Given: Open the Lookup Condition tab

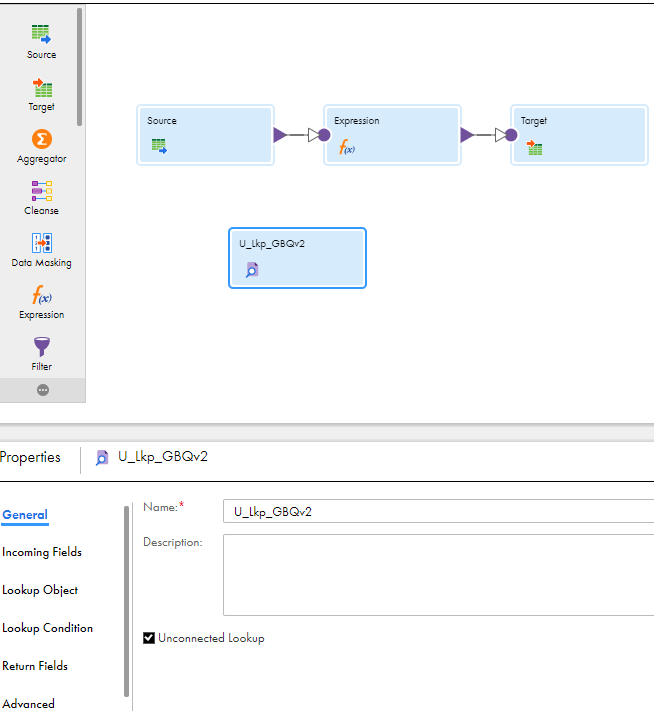Looking at the screenshot, I should [x=47, y=628].
